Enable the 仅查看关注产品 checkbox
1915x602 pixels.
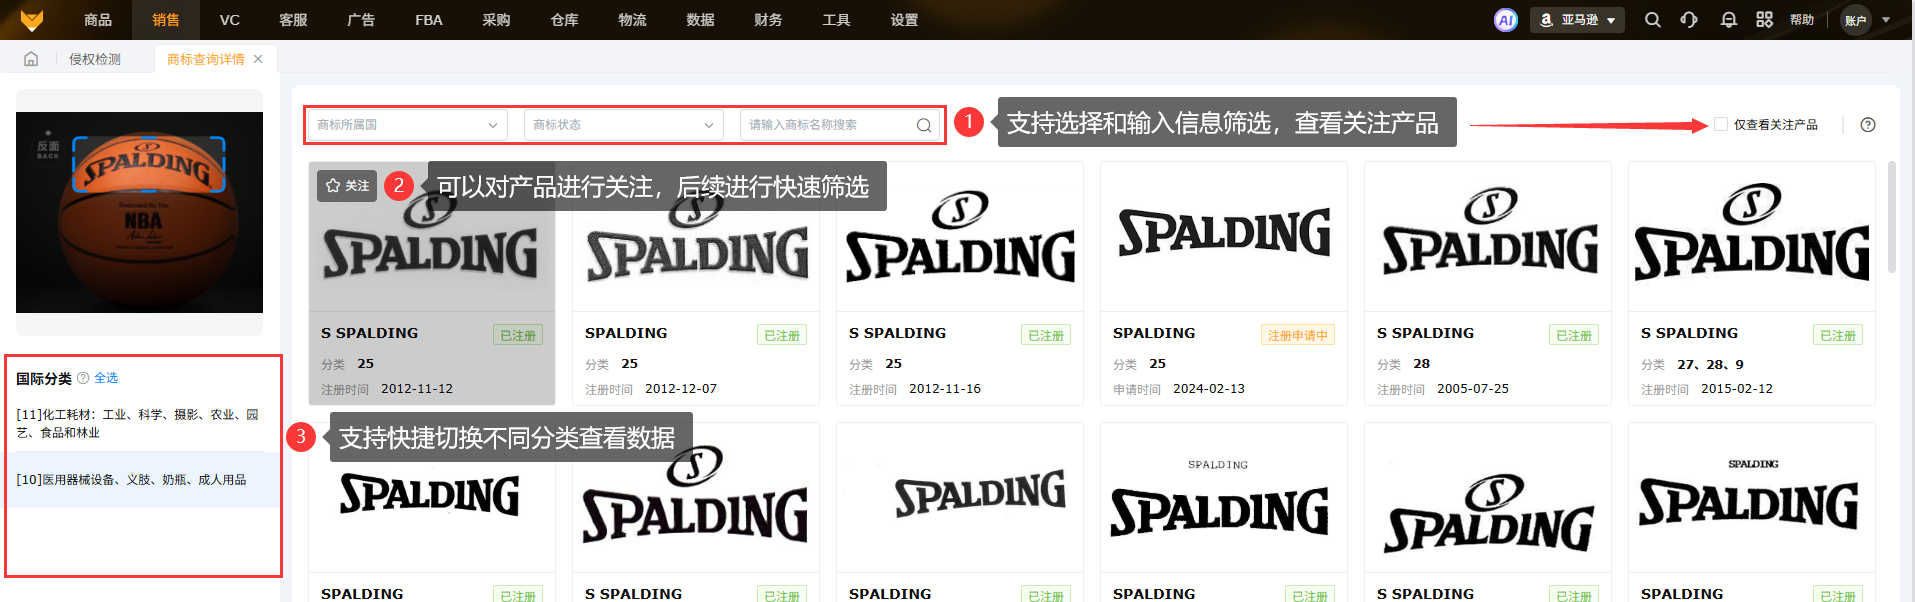pos(1721,125)
